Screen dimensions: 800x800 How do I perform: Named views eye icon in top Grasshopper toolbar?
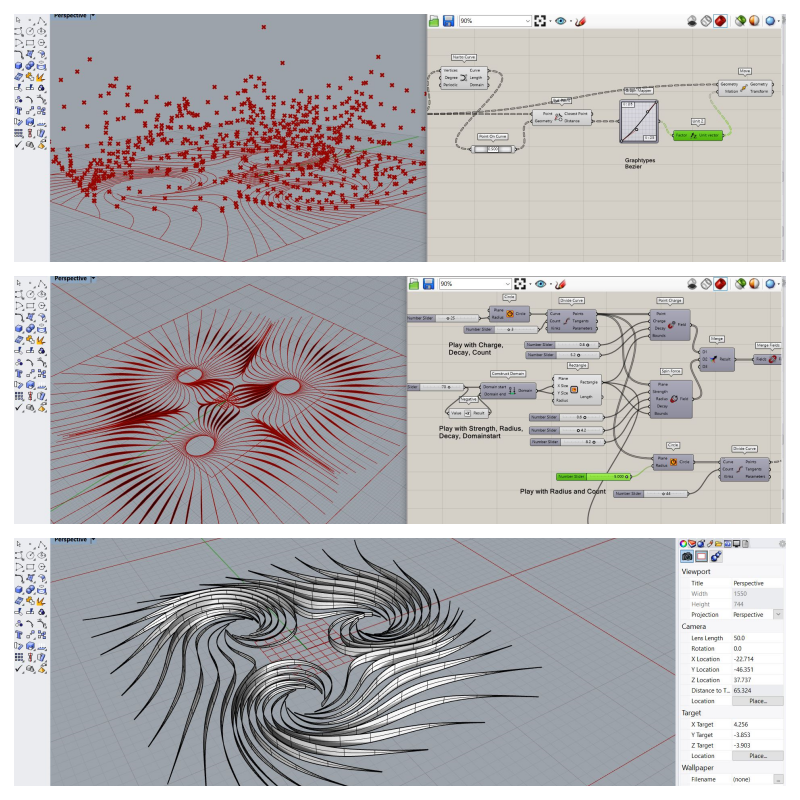(560, 21)
